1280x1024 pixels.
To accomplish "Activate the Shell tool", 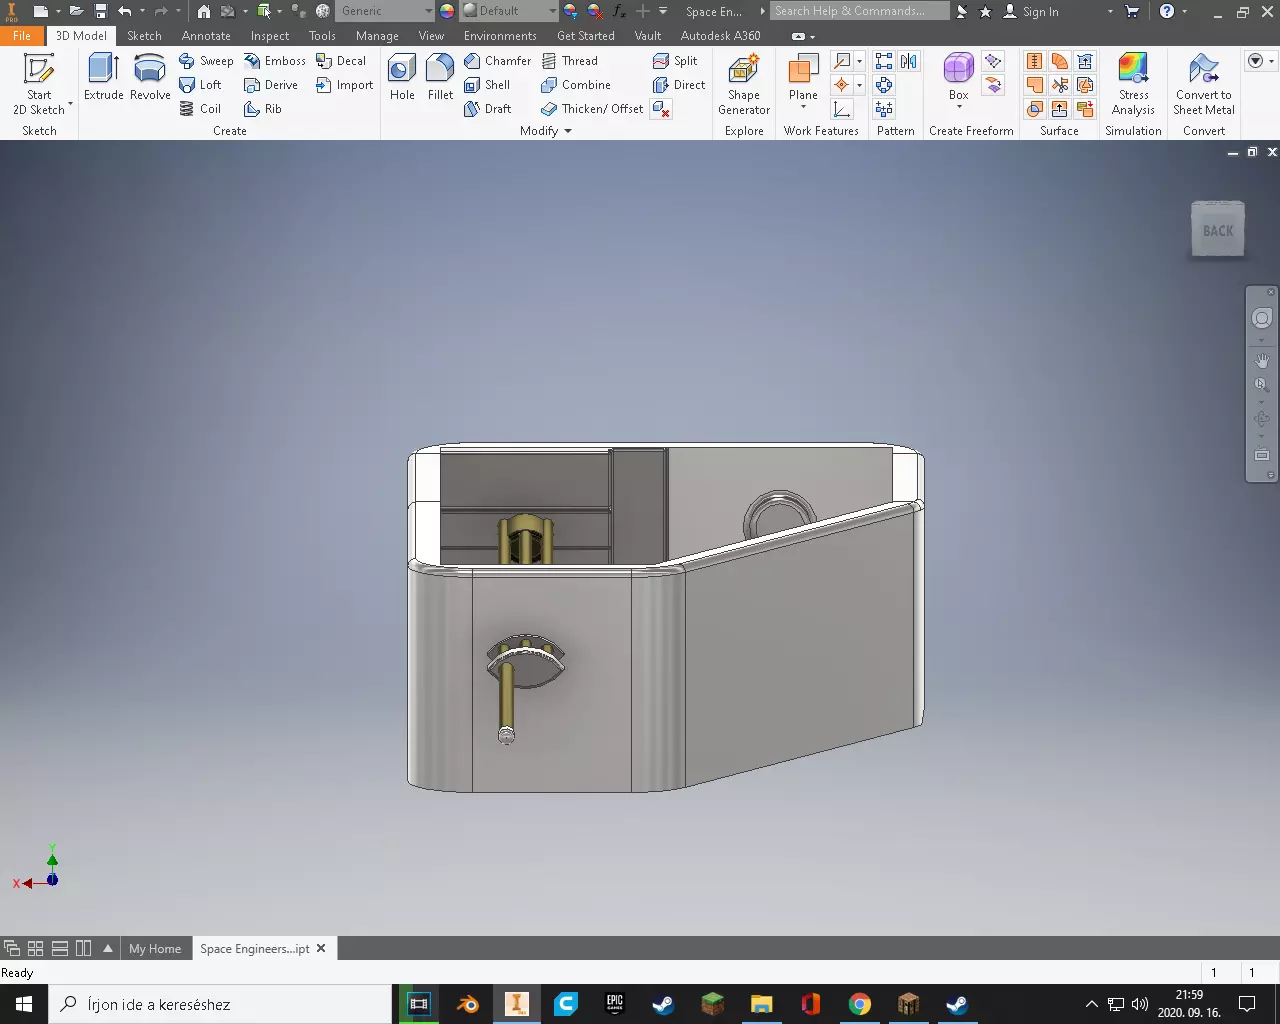I will (487, 85).
